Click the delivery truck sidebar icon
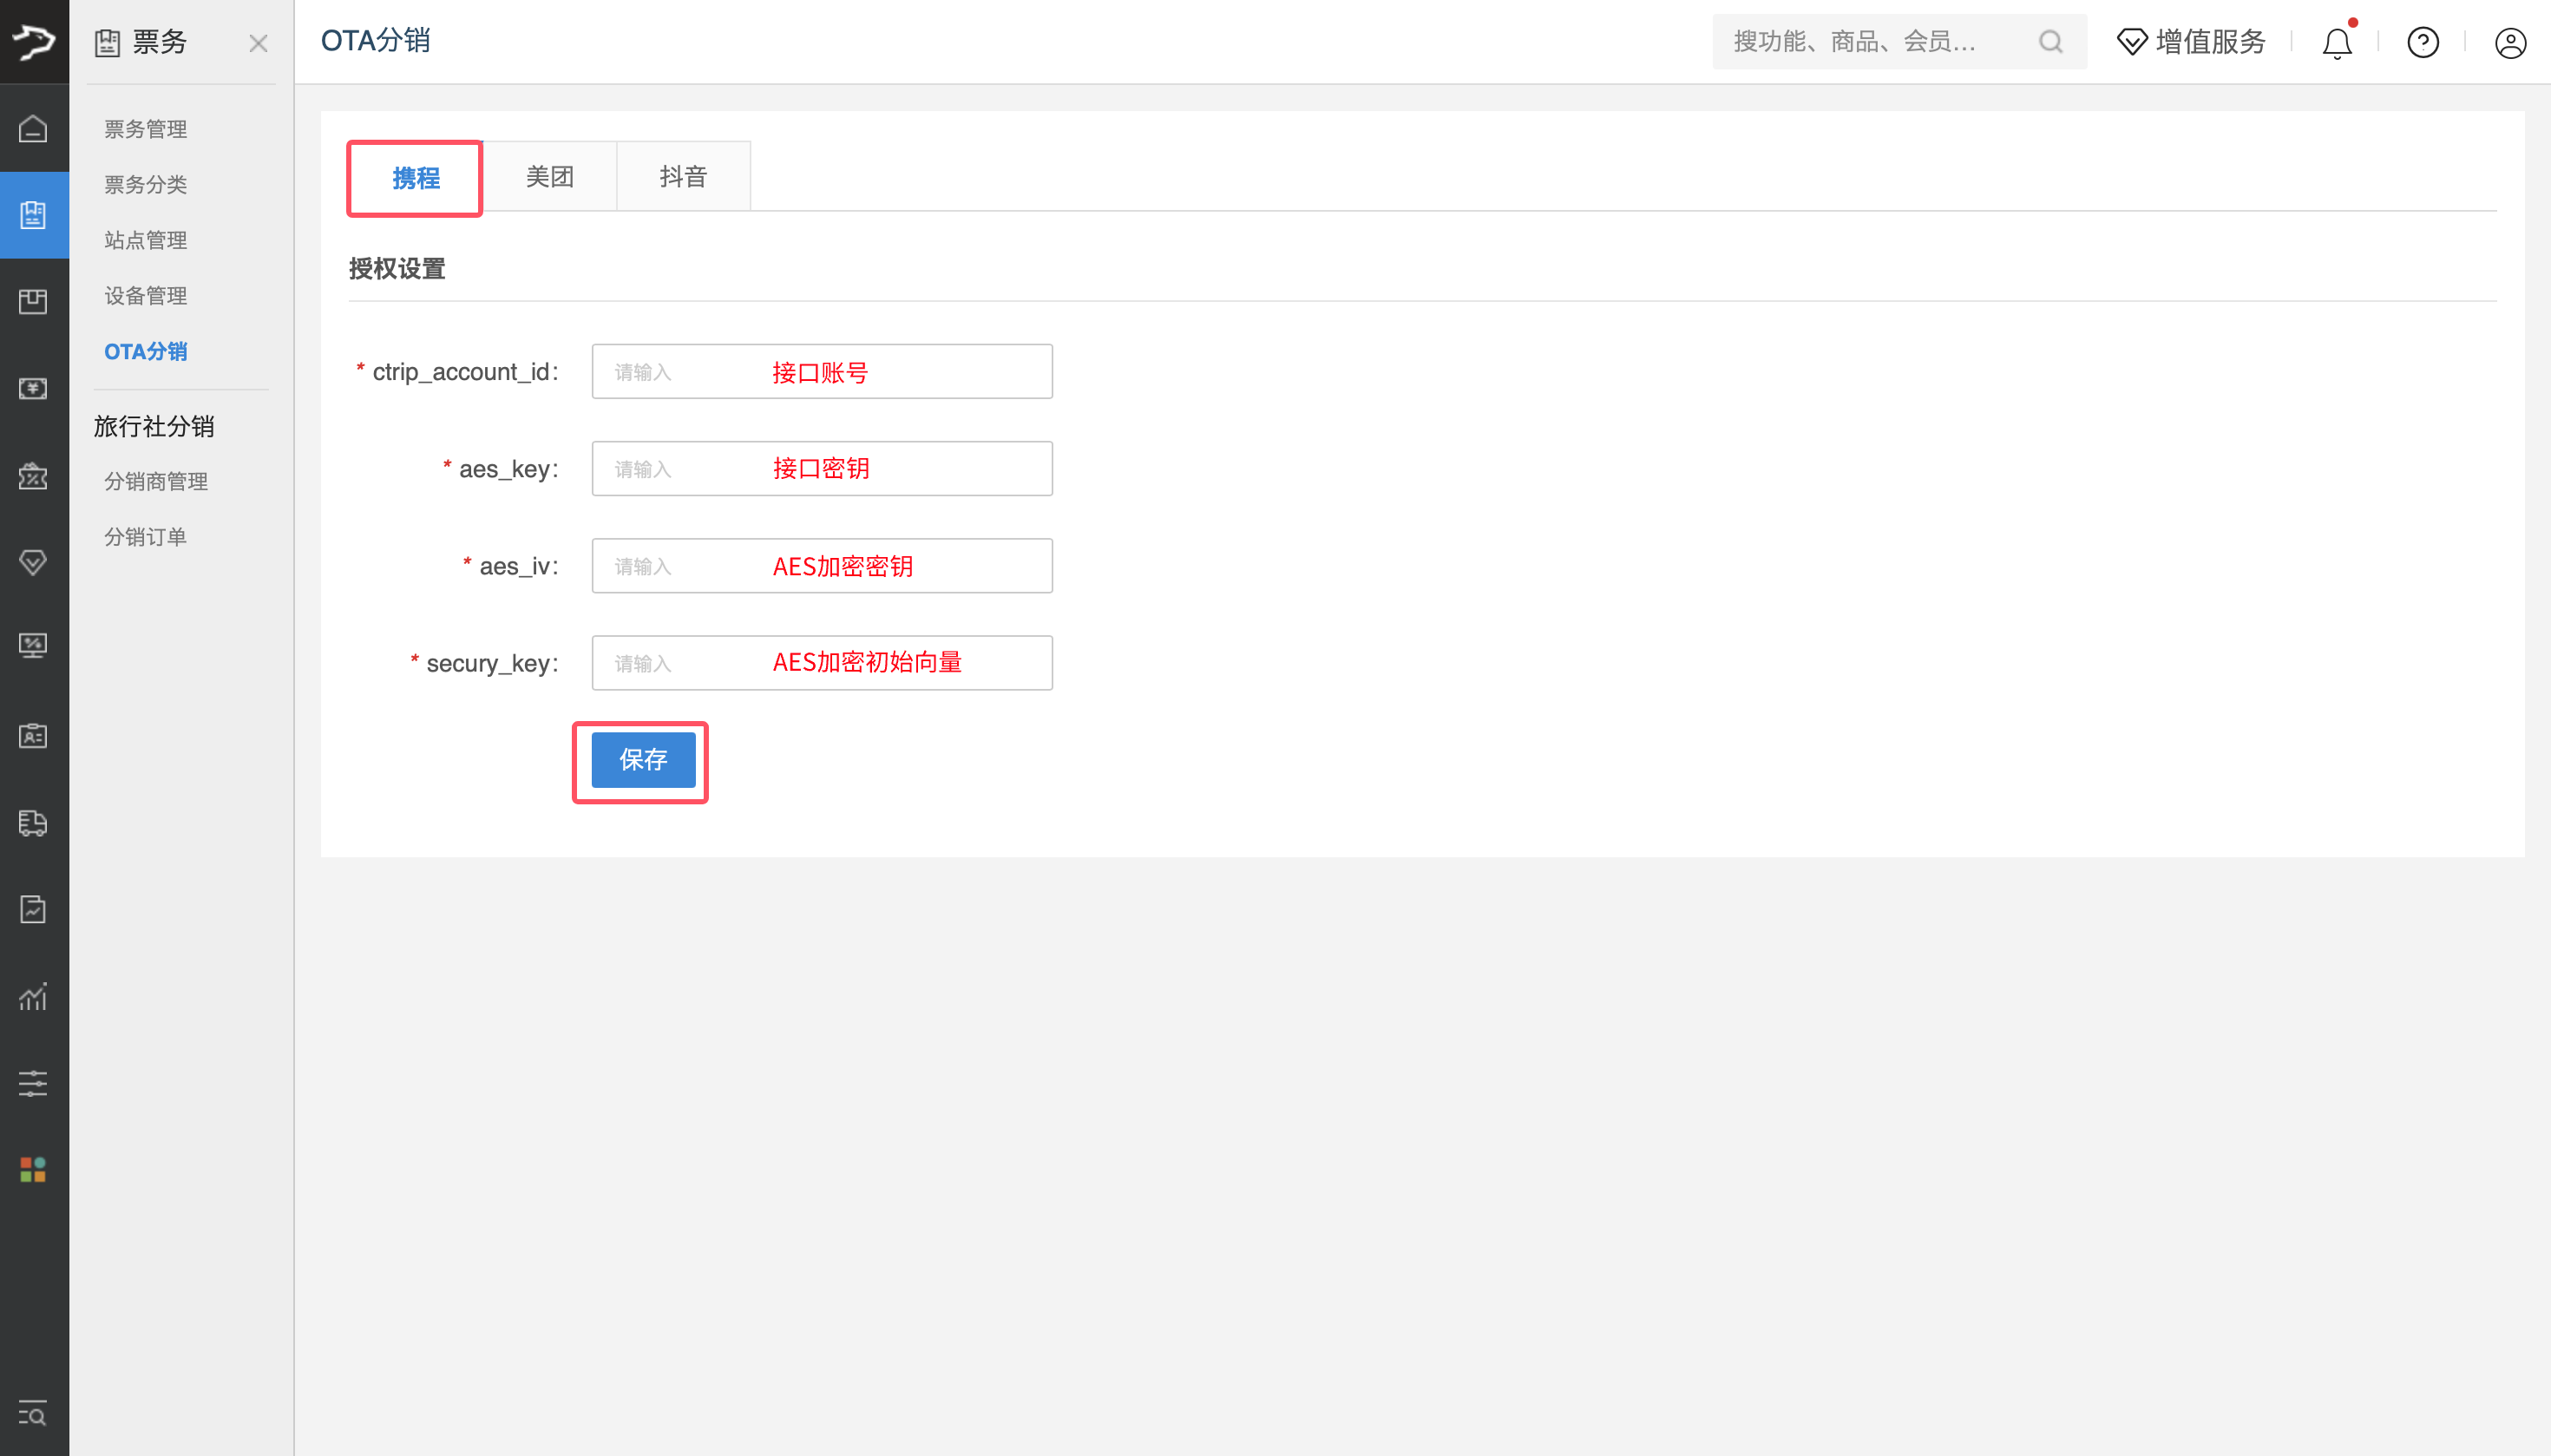This screenshot has height=1456, width=2551. 33,822
